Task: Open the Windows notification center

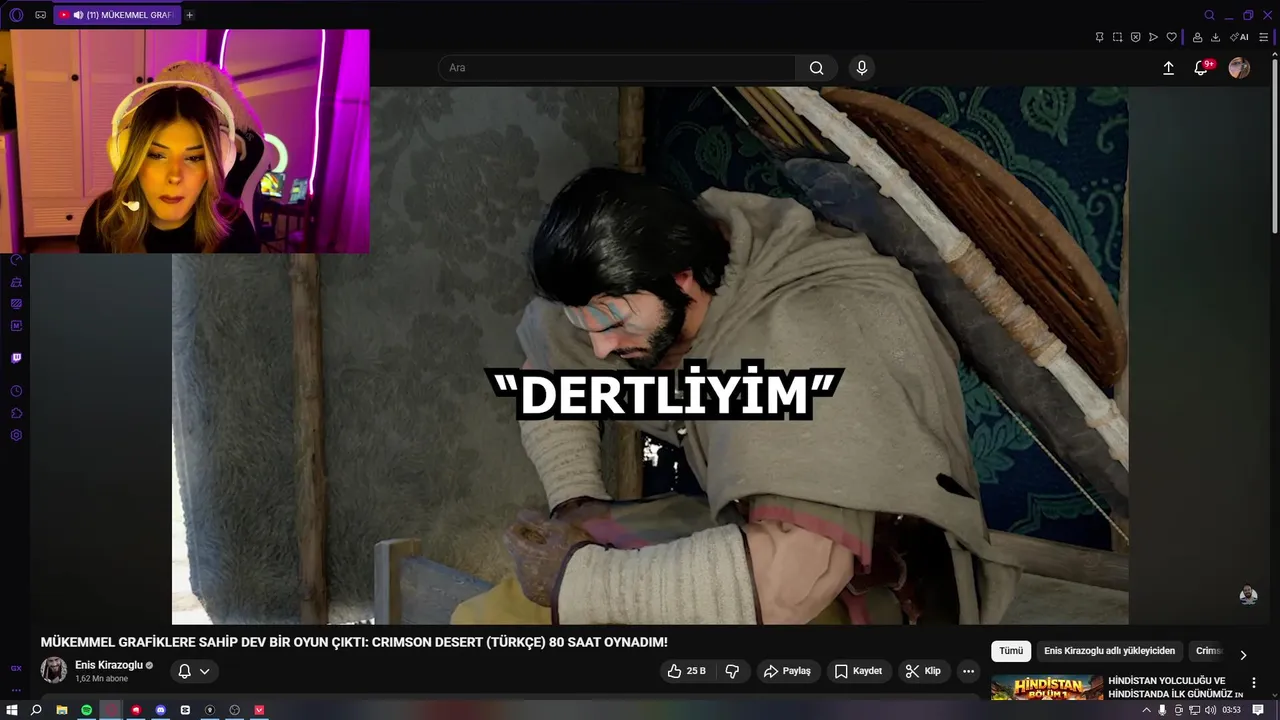Action: pyautogui.click(x=1258, y=710)
